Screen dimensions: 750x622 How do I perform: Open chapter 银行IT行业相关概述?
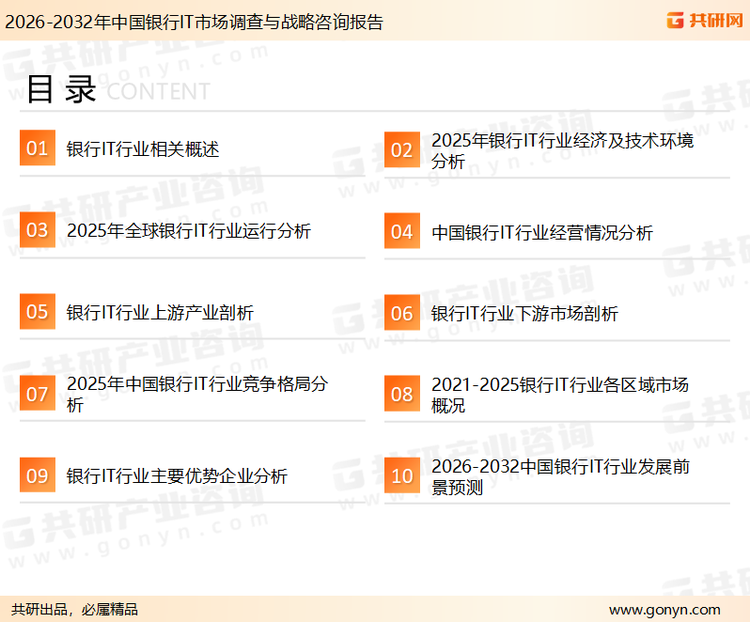point(143,149)
